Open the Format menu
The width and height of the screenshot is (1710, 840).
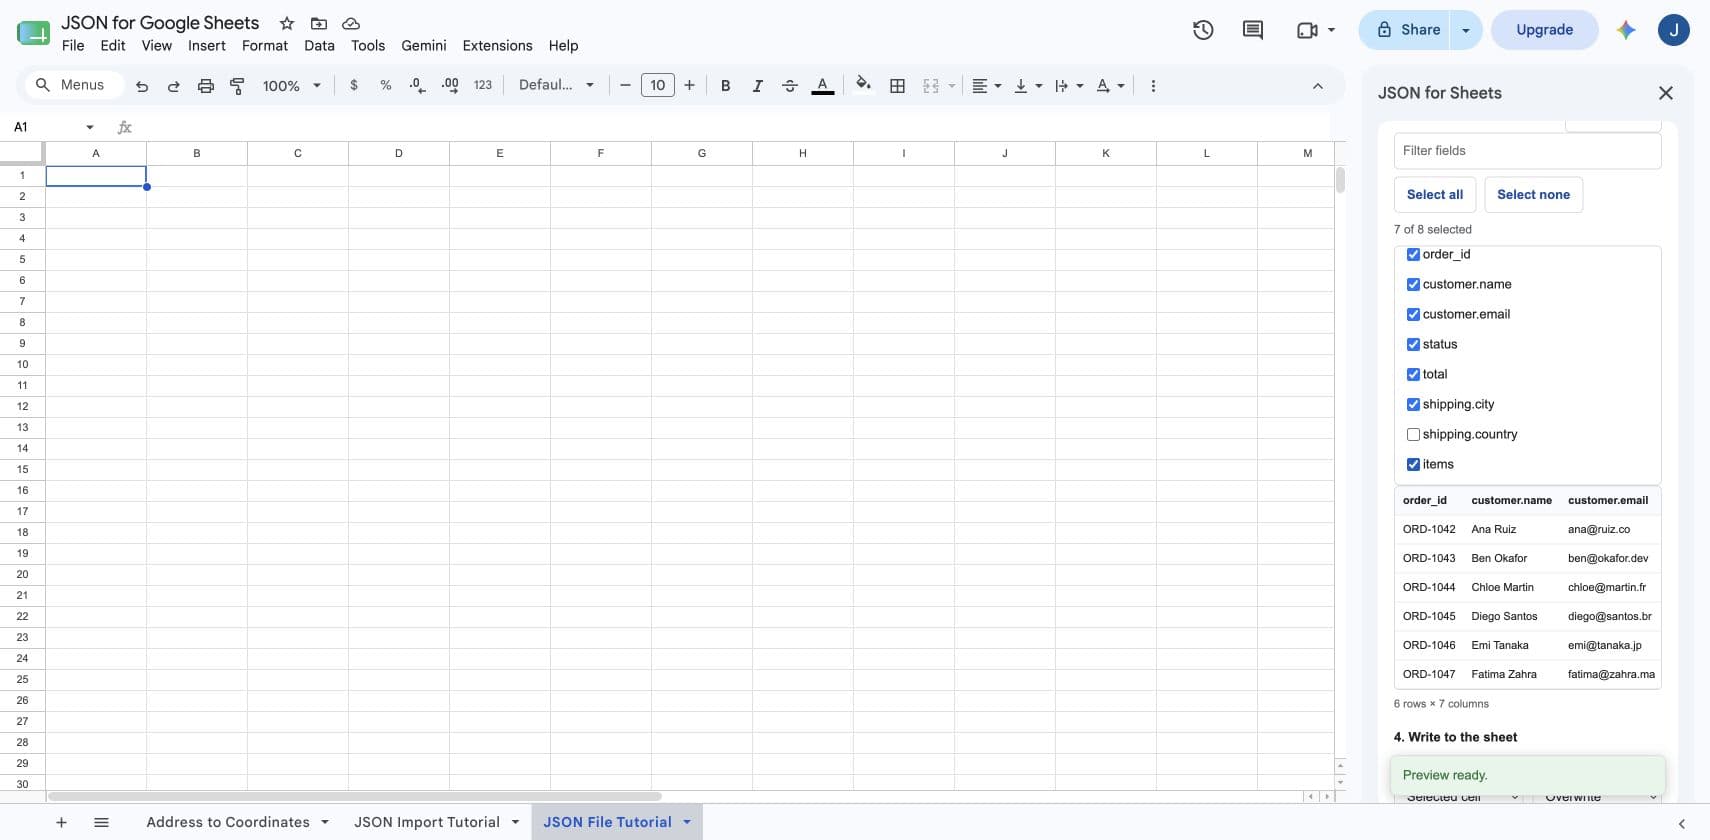pyautogui.click(x=265, y=46)
